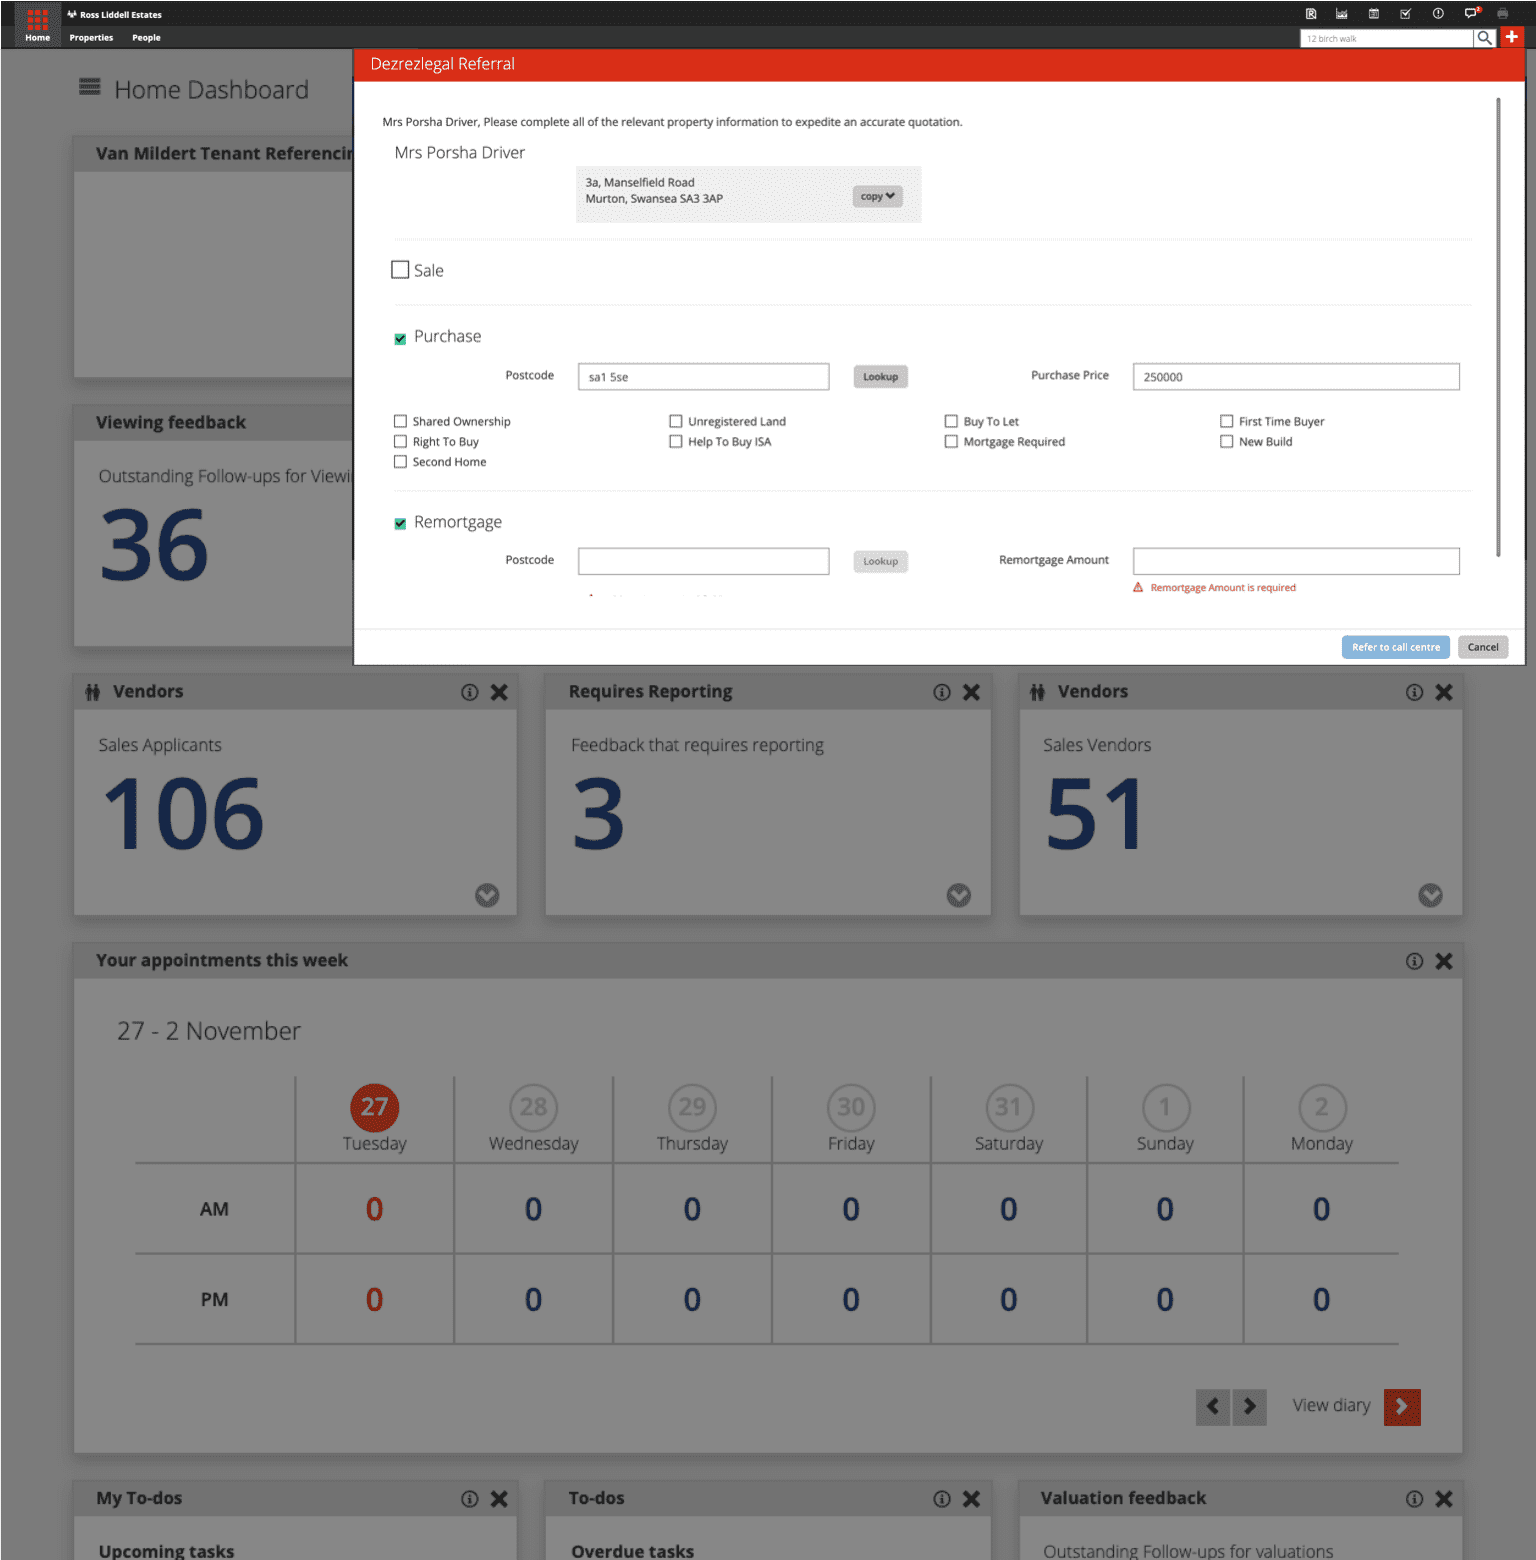The image size is (1536, 1560).
Task: Tick Shared Ownership checkbox
Action: (400, 421)
